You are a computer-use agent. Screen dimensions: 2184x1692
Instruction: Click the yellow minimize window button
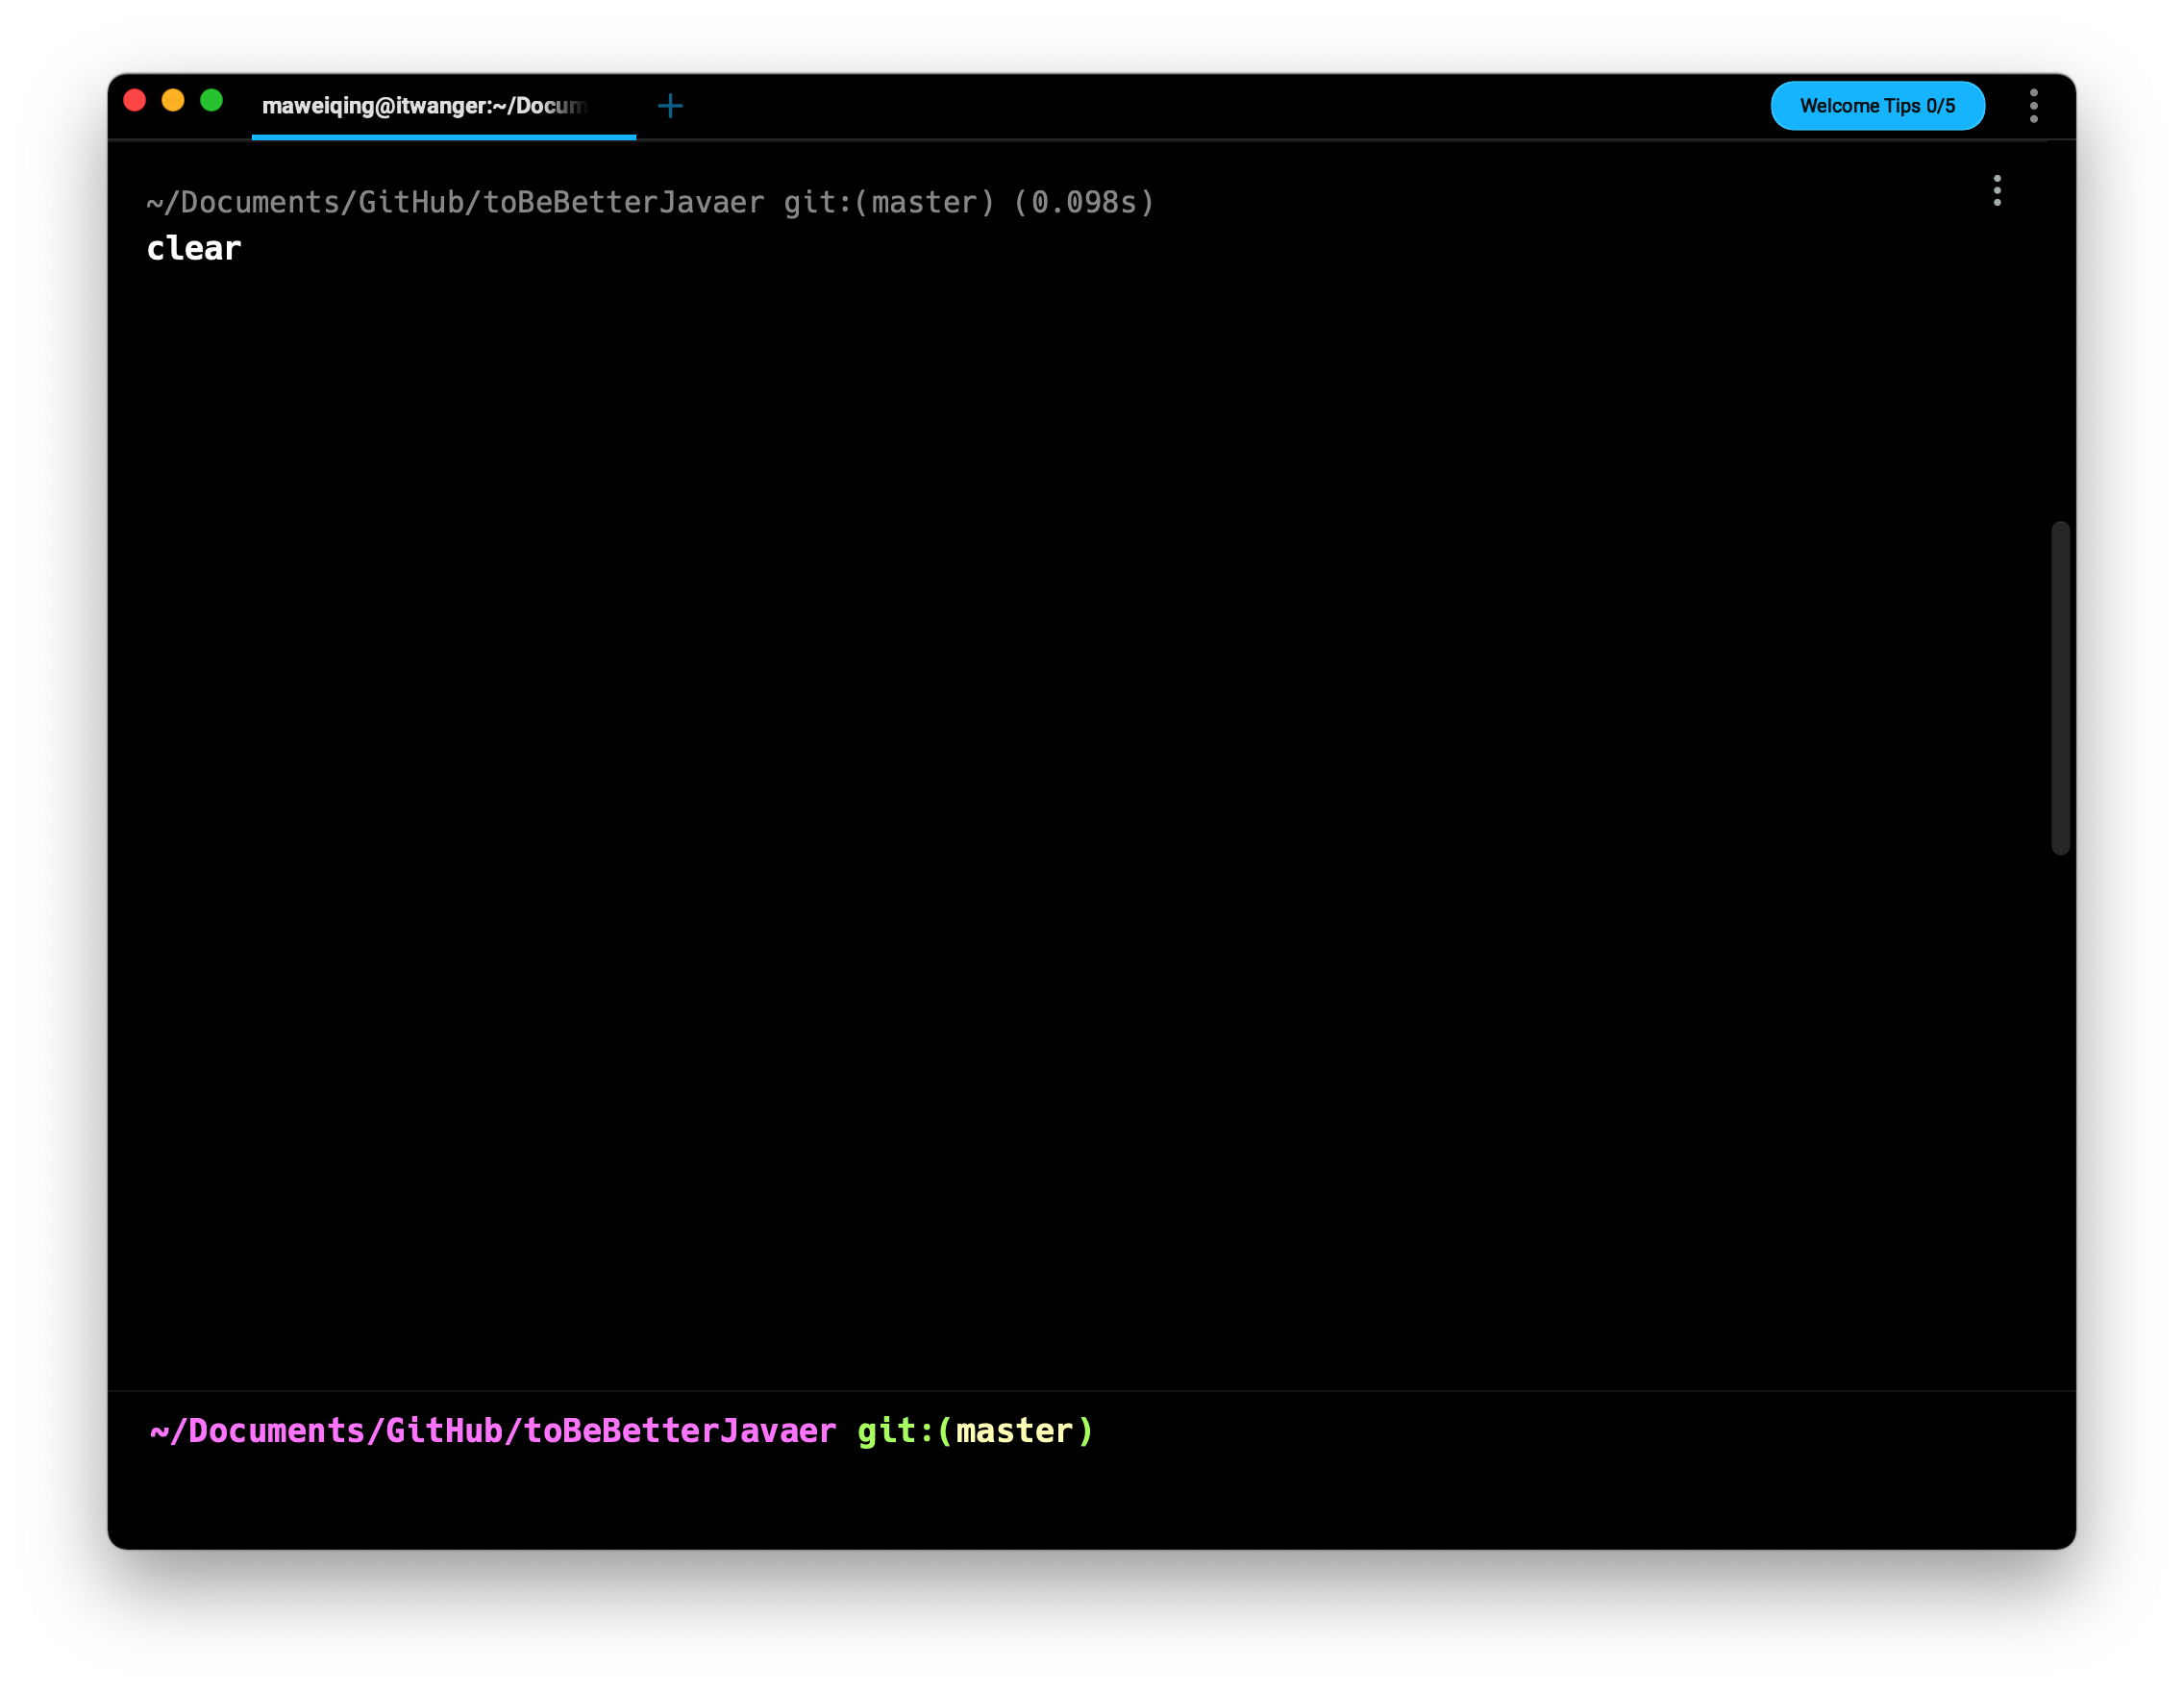173,101
